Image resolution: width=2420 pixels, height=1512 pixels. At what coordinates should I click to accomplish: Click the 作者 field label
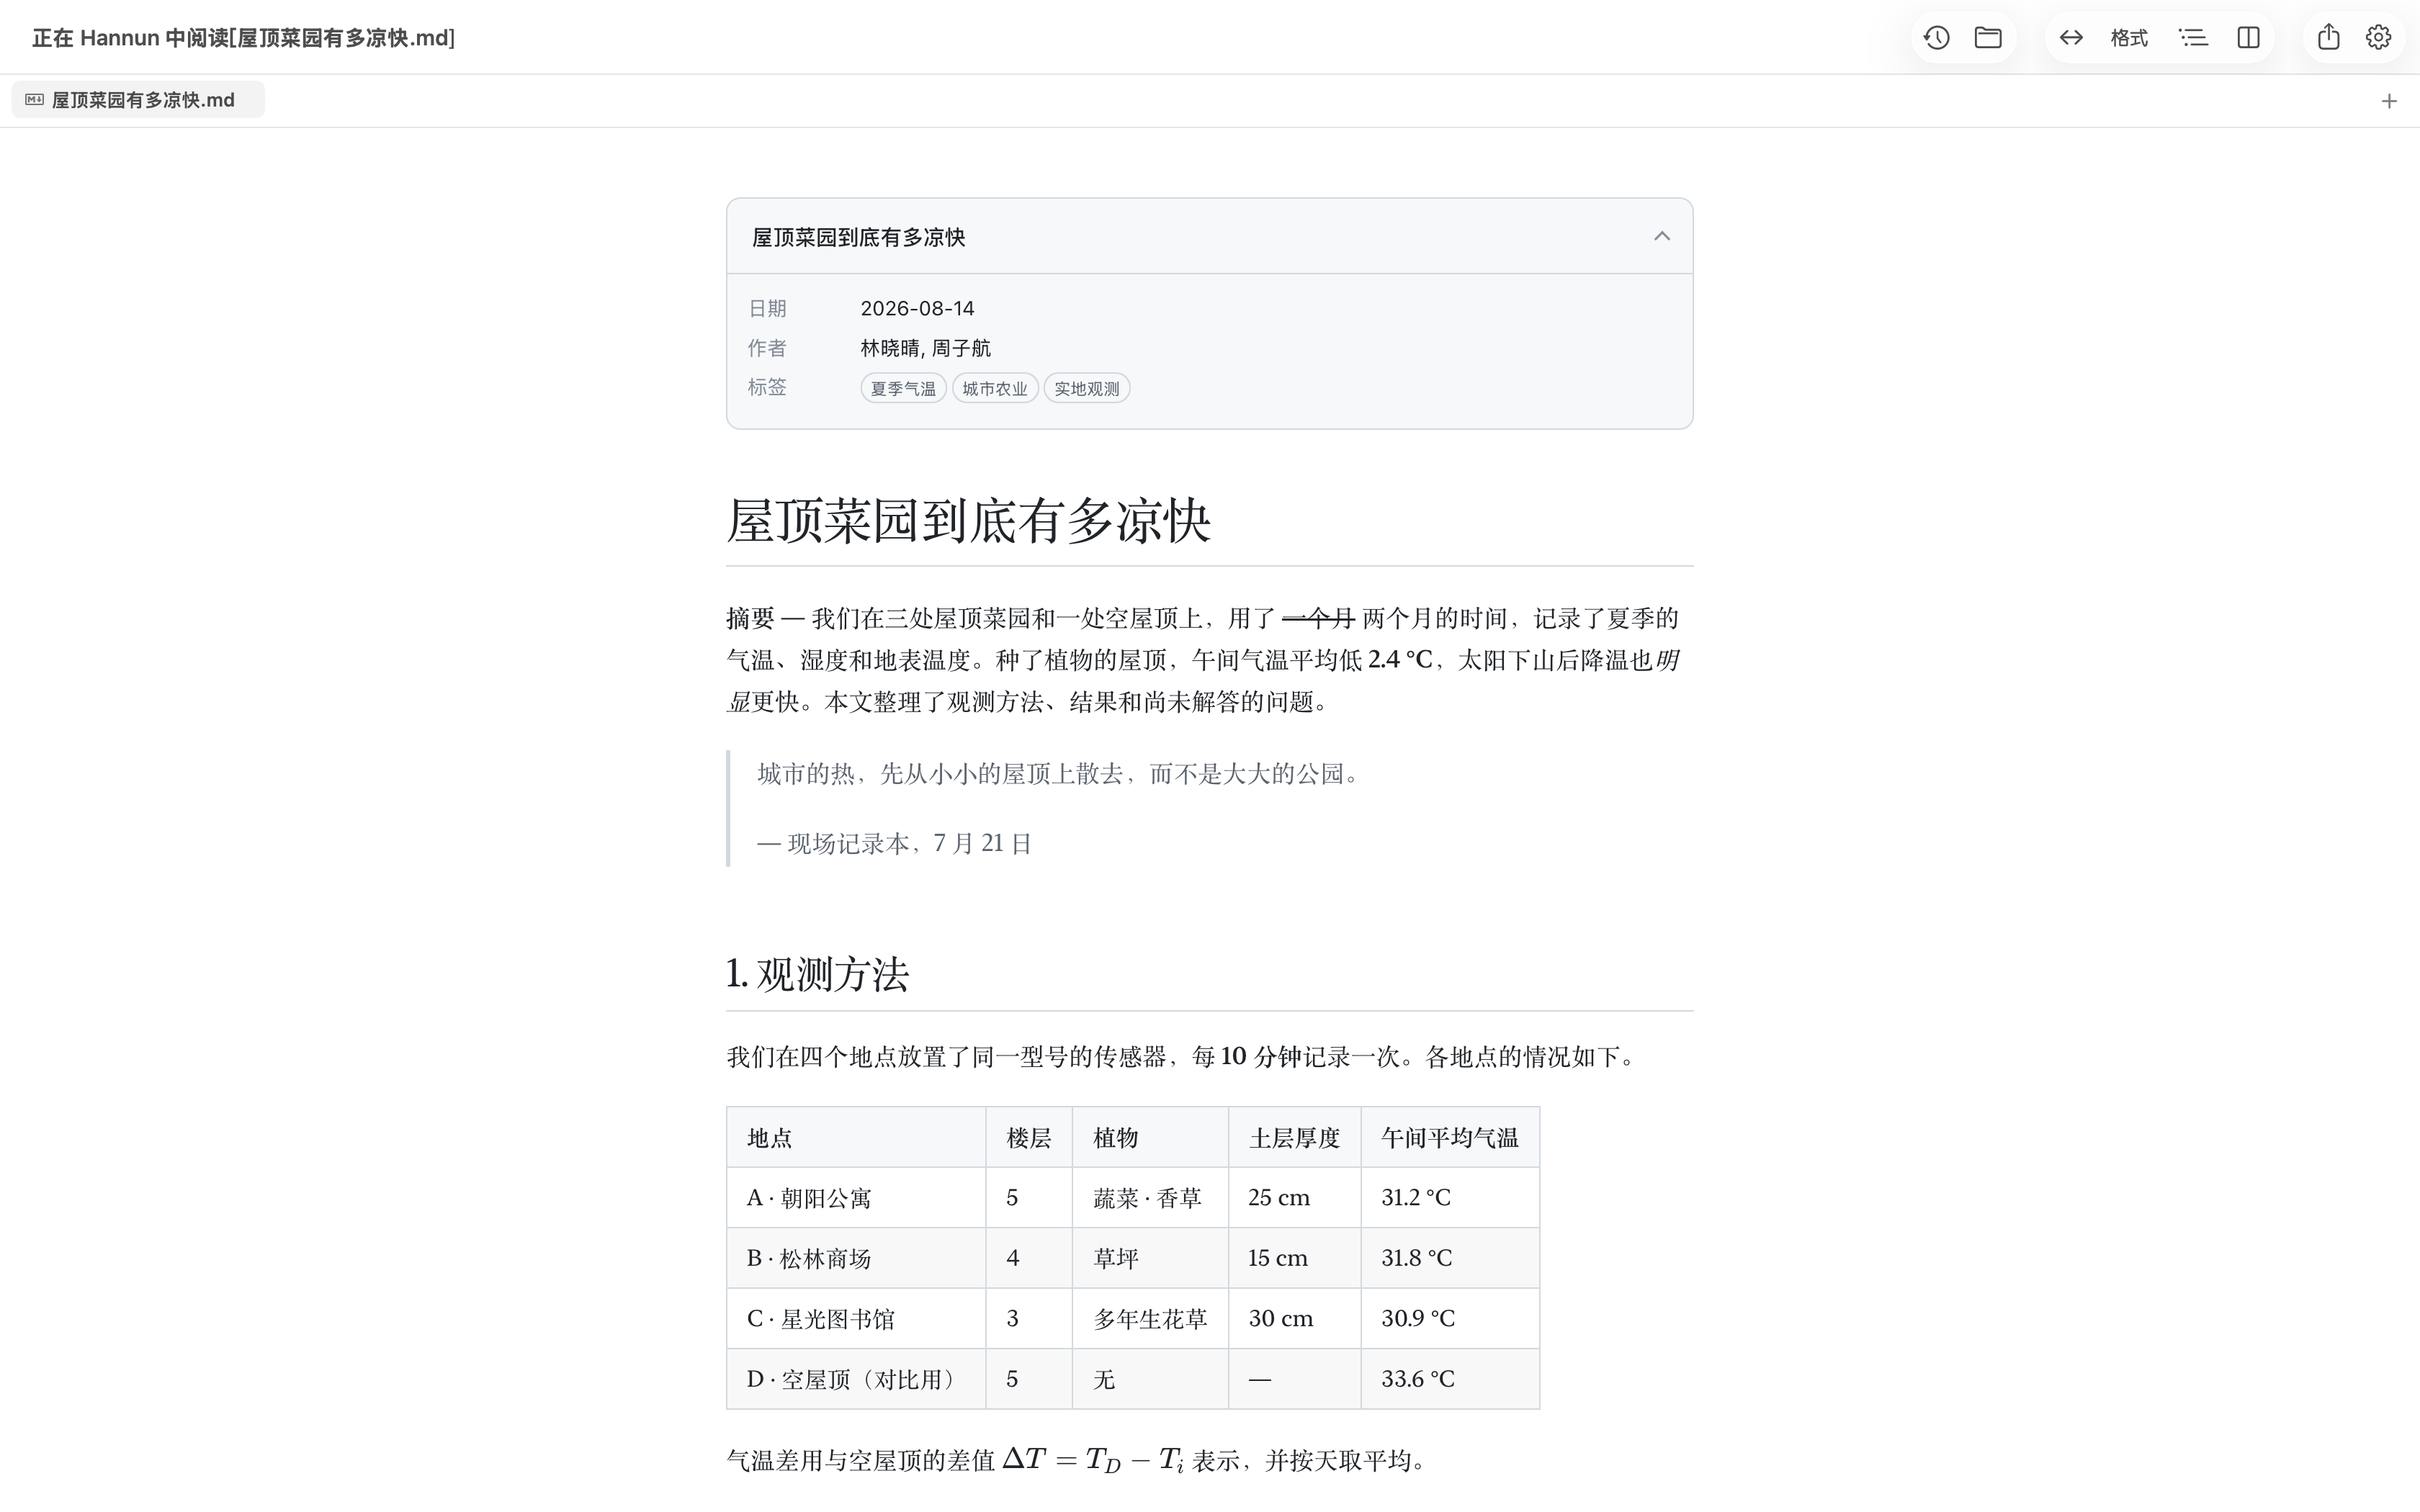click(767, 348)
